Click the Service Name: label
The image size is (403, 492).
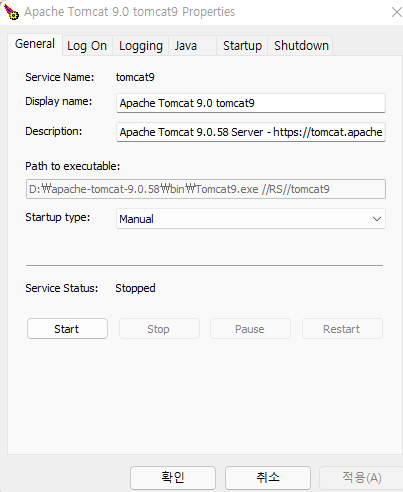(60, 77)
